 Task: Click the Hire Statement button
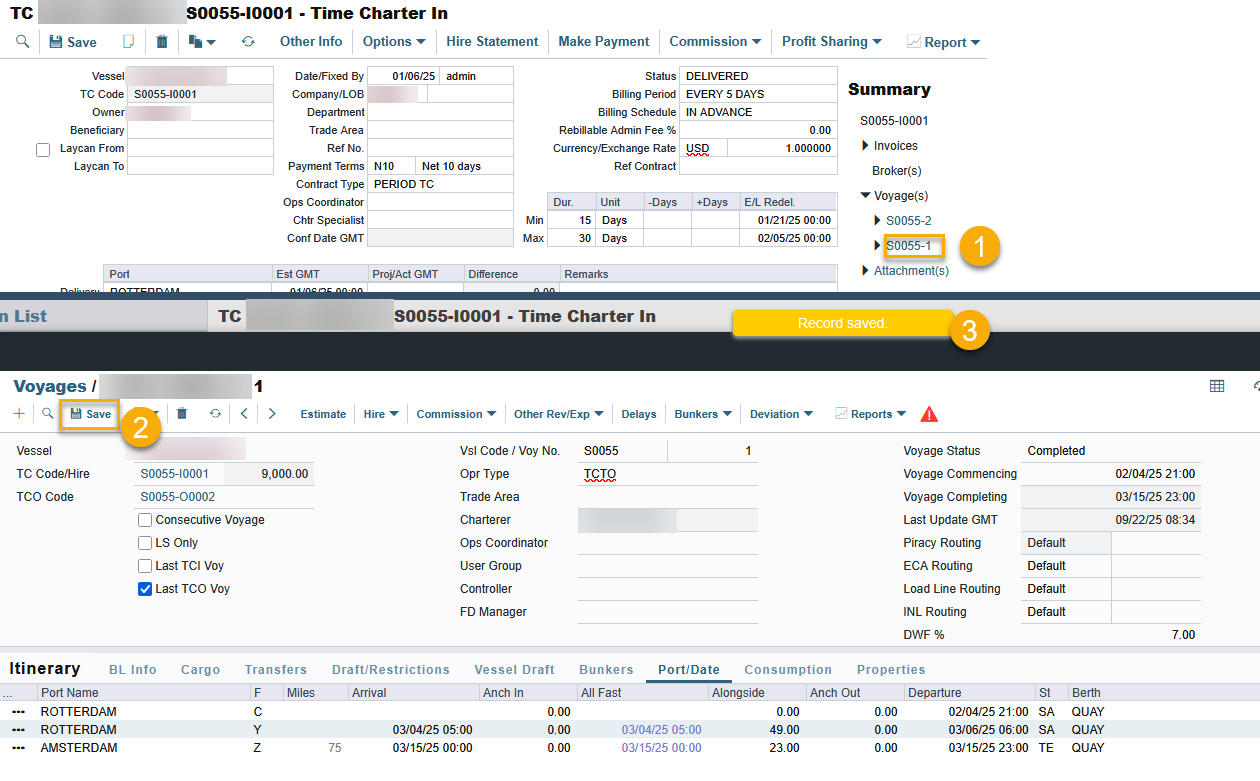click(492, 42)
